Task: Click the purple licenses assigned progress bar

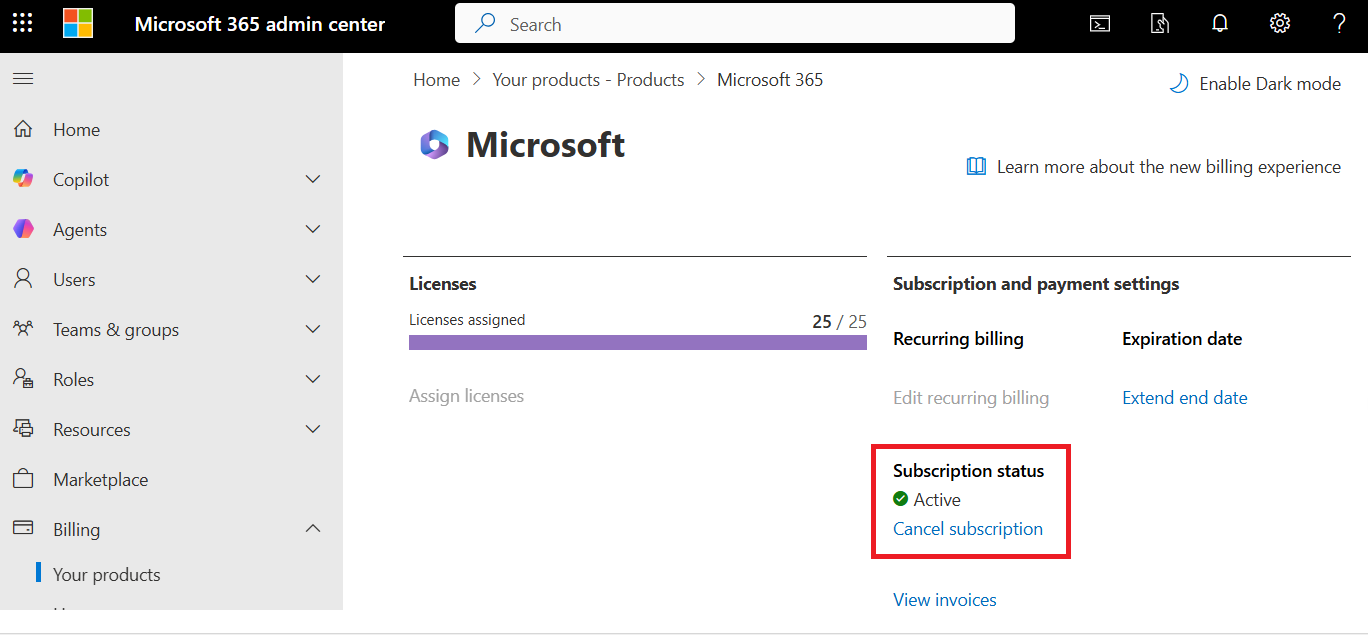Action: pyautogui.click(x=638, y=342)
